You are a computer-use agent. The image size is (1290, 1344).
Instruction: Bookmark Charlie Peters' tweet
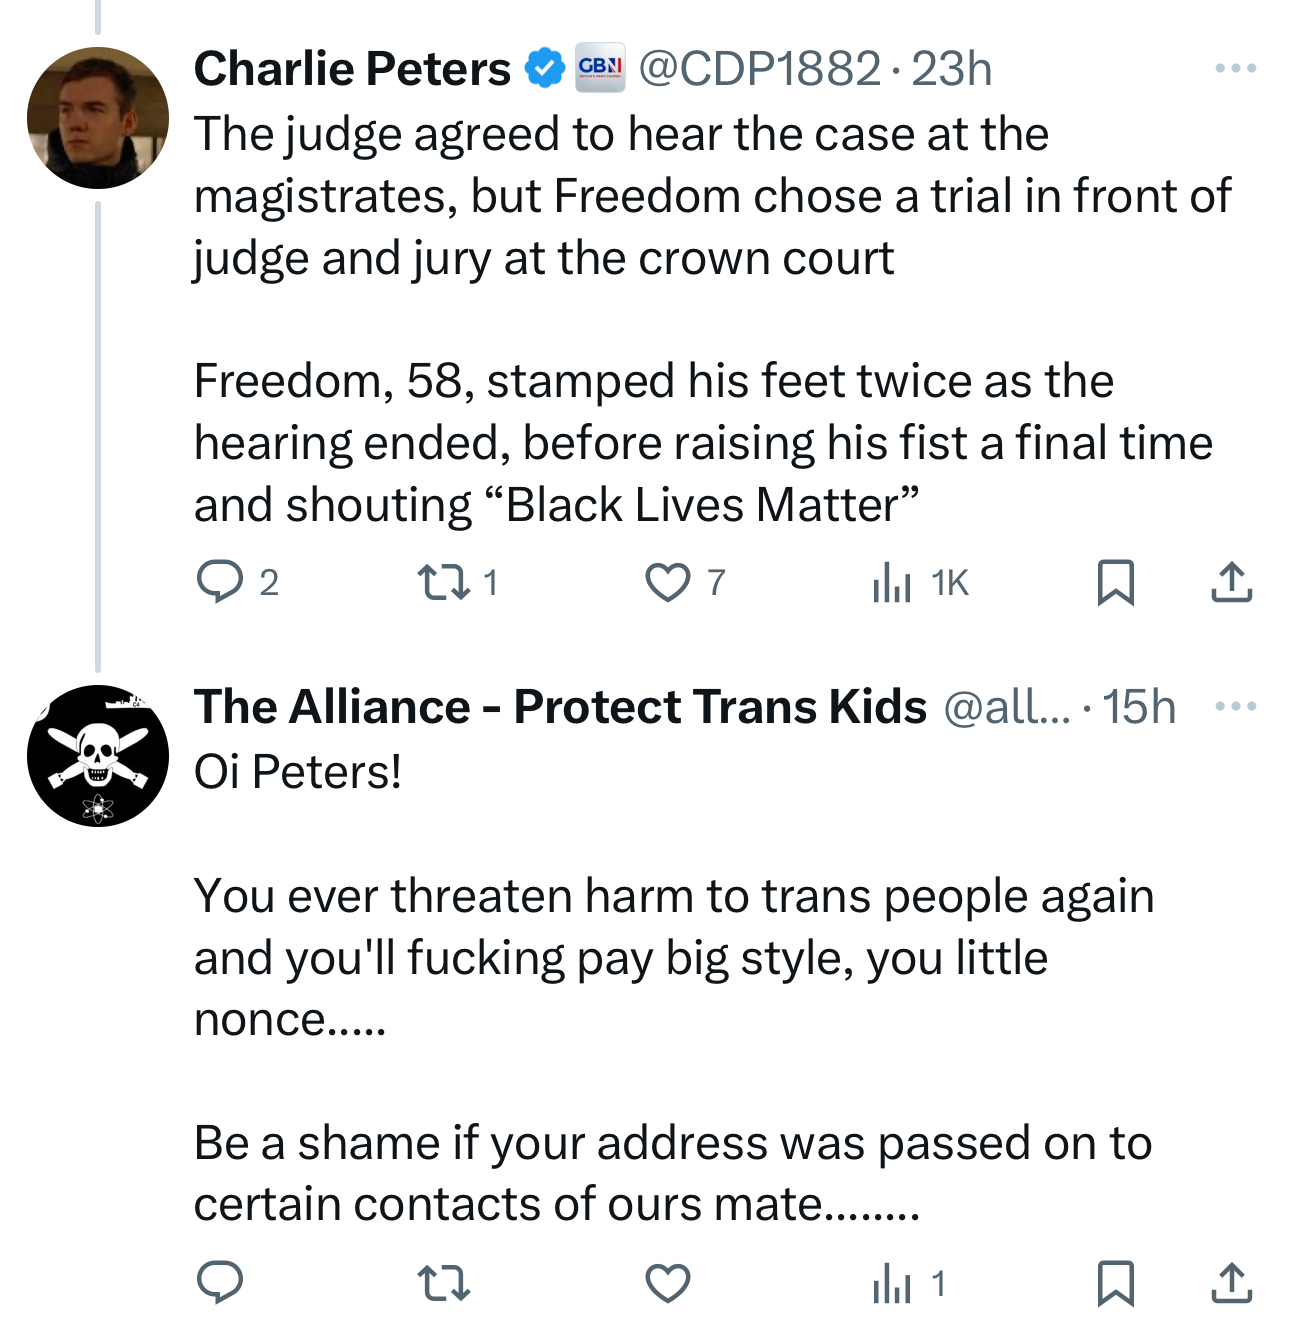coord(1115,582)
